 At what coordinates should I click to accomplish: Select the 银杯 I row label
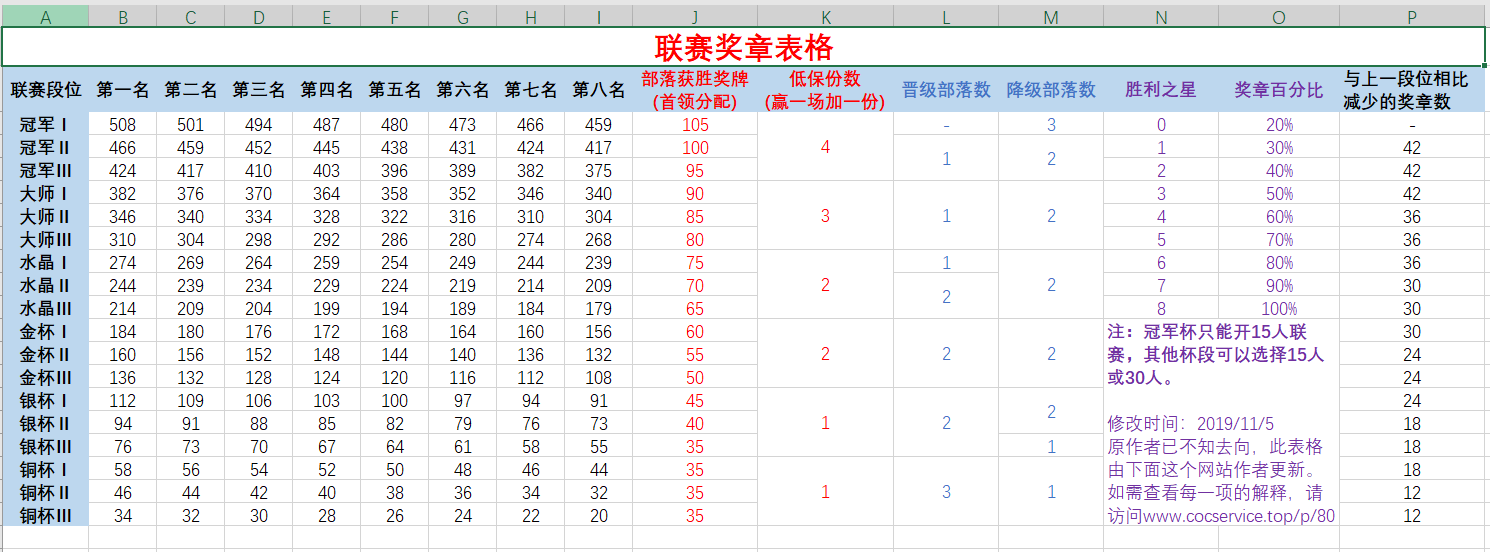[45, 401]
